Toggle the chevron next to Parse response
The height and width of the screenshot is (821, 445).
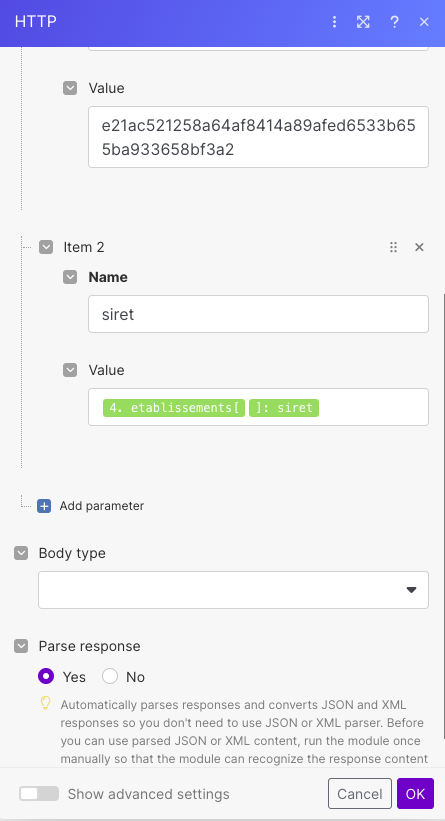(x=21, y=646)
